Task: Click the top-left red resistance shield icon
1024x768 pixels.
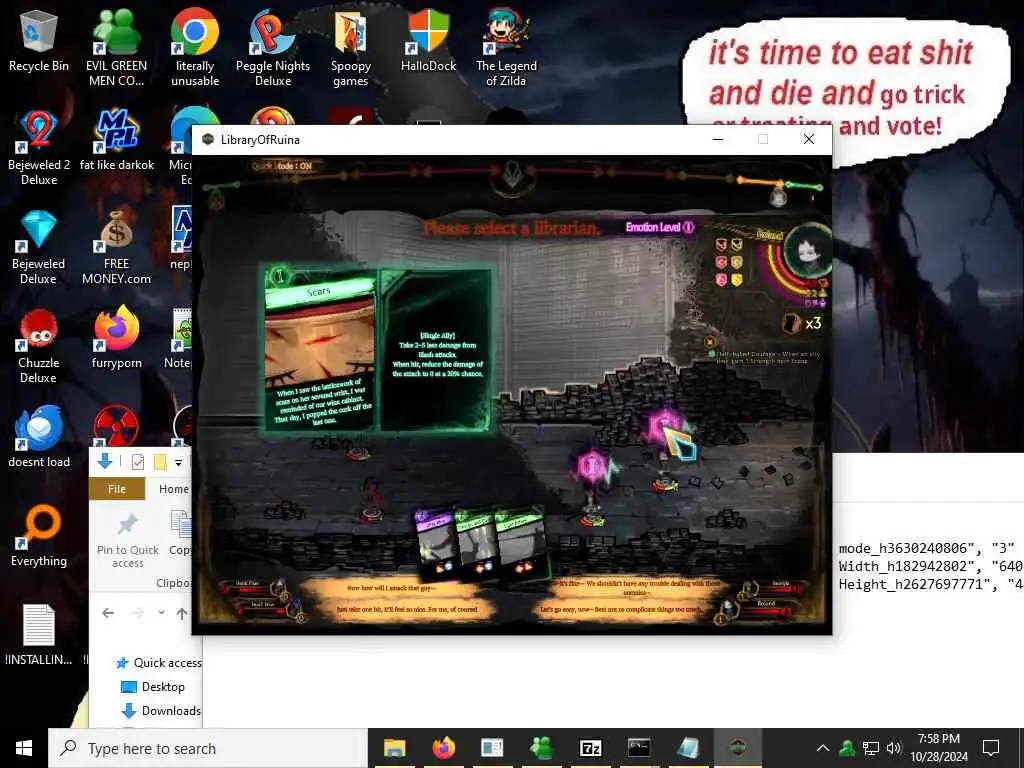Action: tap(721, 245)
